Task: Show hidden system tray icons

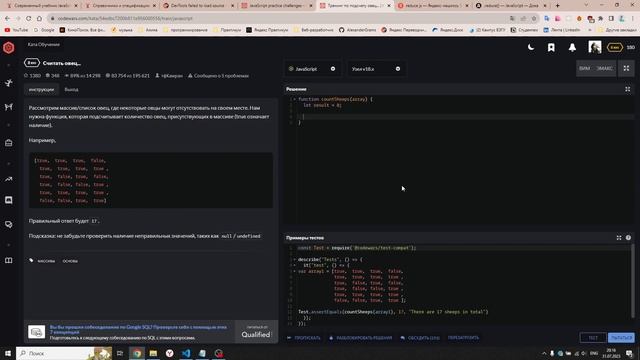Action: 544,353
